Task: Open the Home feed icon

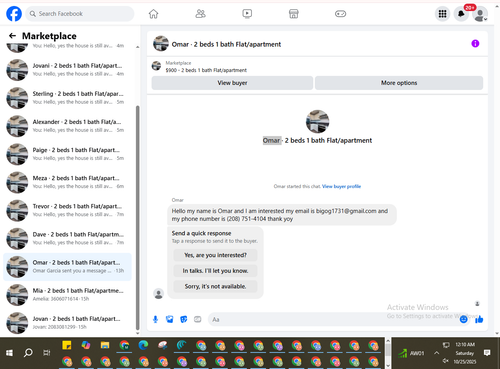Action: (x=153, y=14)
